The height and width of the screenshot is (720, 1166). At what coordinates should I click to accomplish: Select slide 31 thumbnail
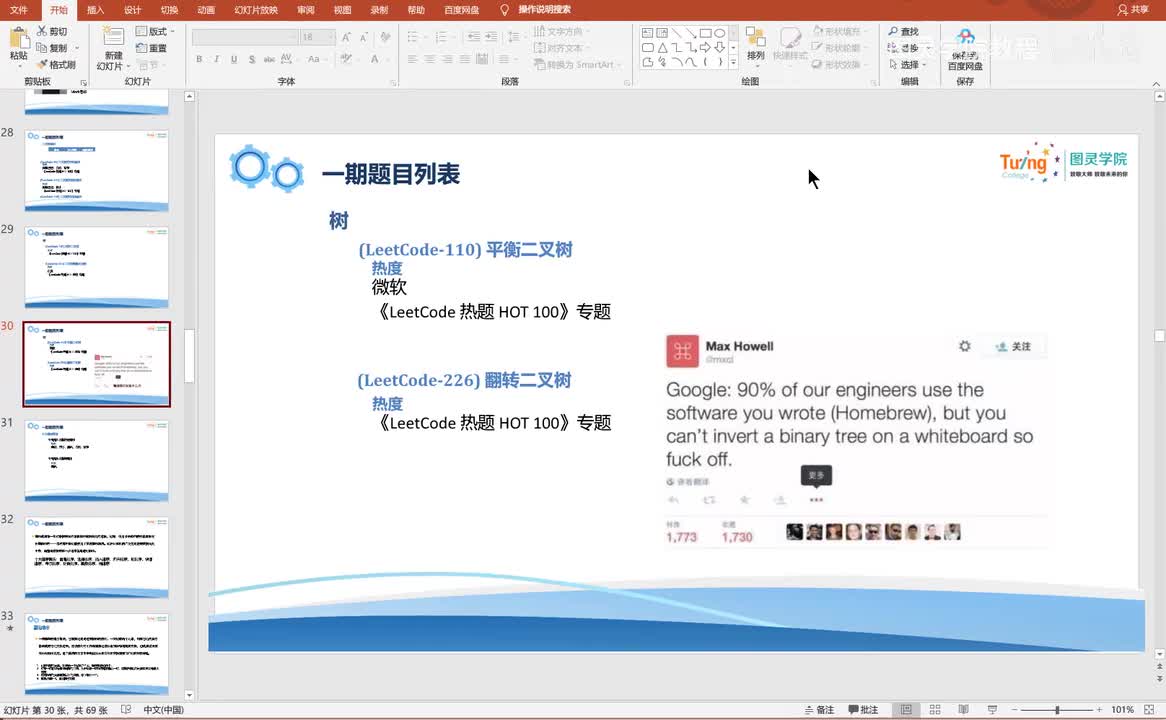point(97,460)
